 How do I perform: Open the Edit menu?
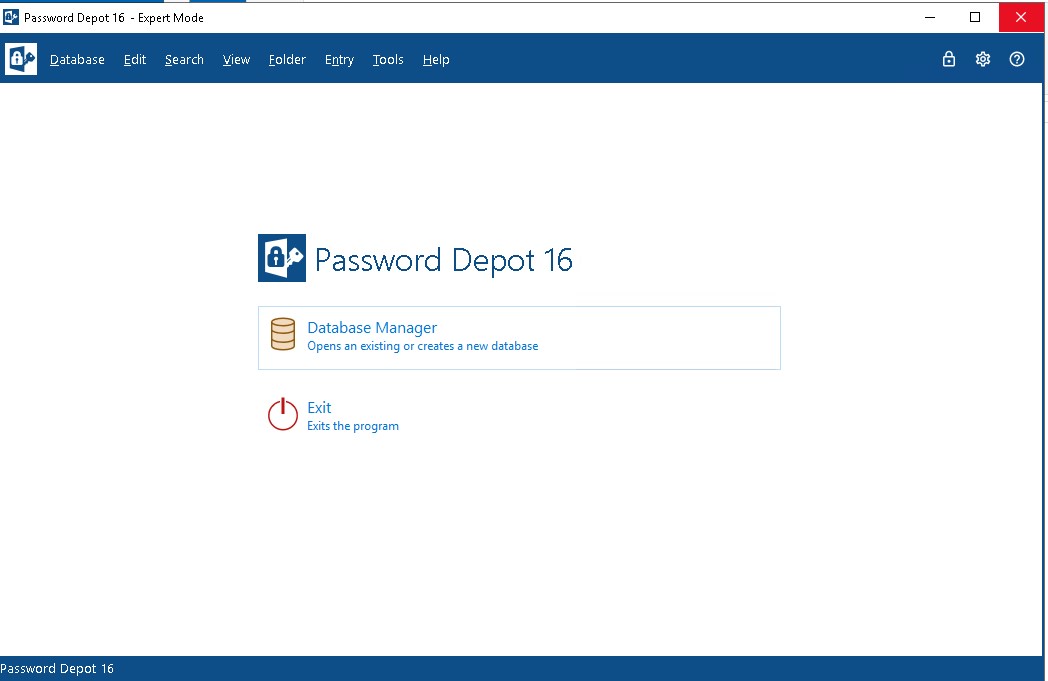pyautogui.click(x=134, y=59)
